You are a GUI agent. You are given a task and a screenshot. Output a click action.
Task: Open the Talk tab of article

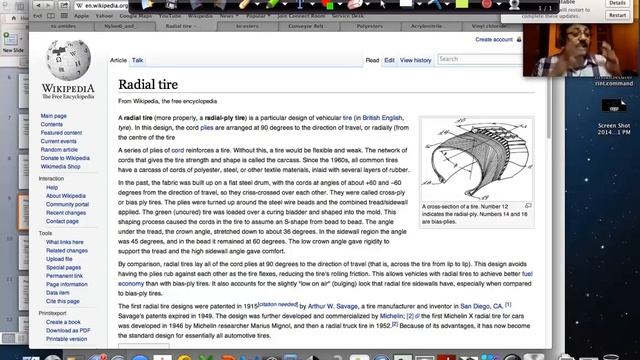[x=137, y=60]
